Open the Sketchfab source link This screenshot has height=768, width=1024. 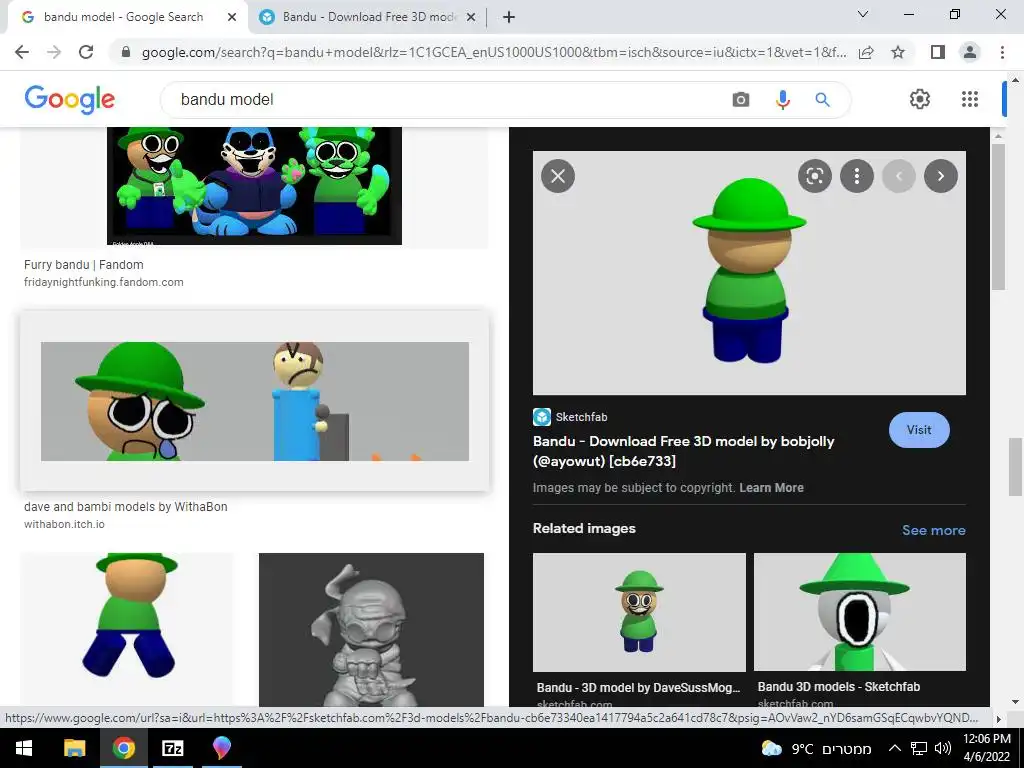[x=570, y=417]
